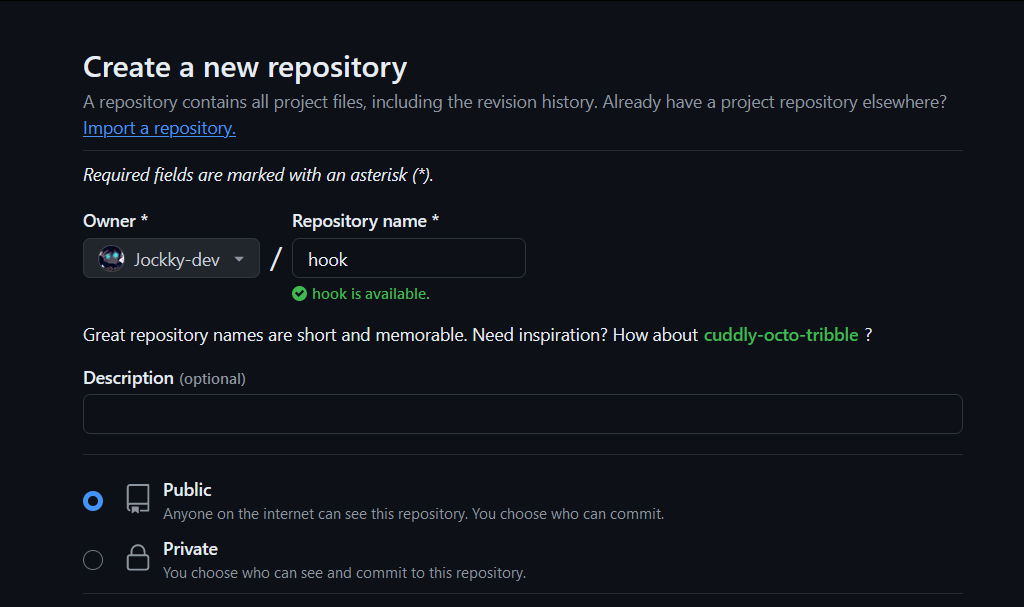The image size is (1024, 607).
Task: Open the Import a repository link
Action: point(159,128)
